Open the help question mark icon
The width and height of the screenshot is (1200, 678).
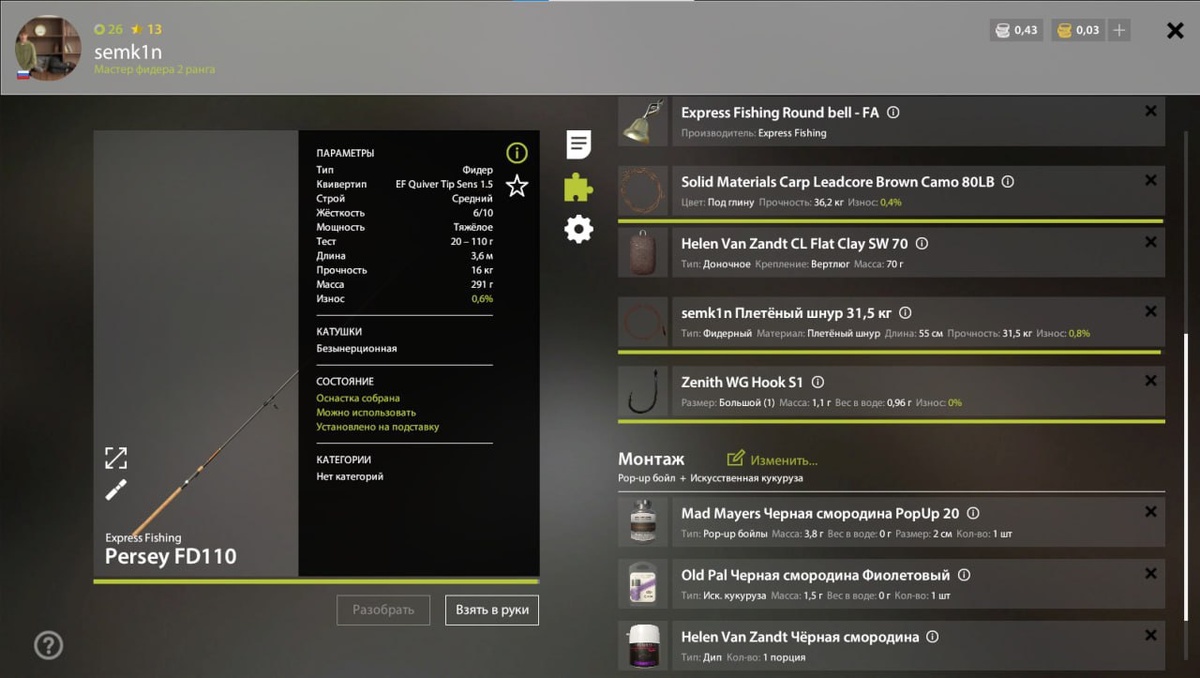point(48,645)
